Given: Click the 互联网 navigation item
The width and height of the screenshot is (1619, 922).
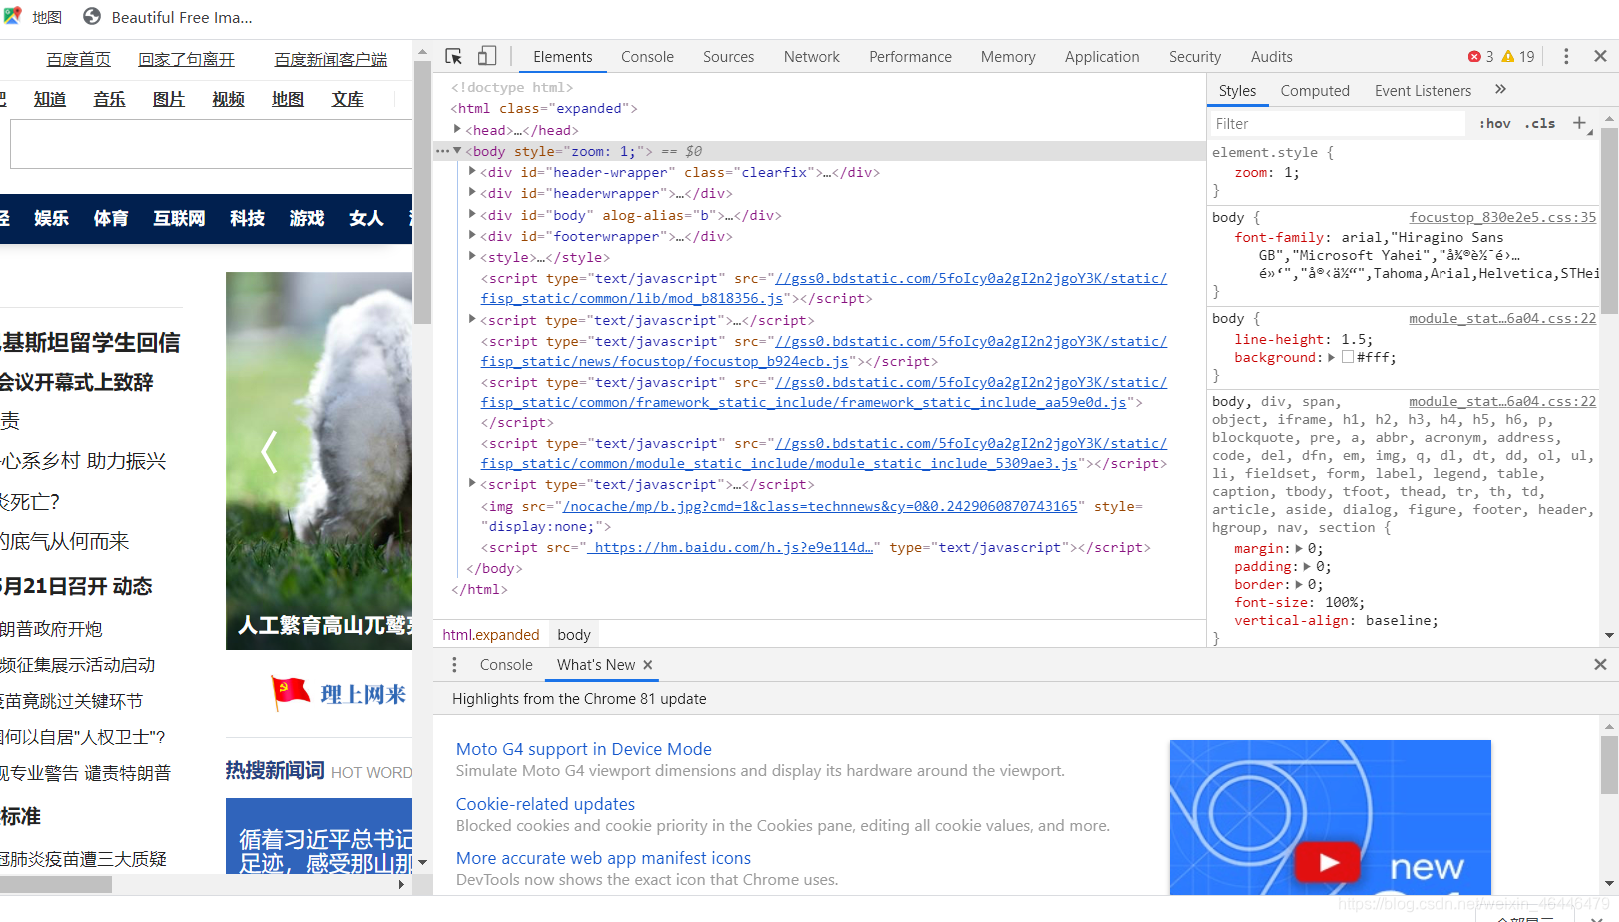Looking at the screenshot, I should (179, 219).
